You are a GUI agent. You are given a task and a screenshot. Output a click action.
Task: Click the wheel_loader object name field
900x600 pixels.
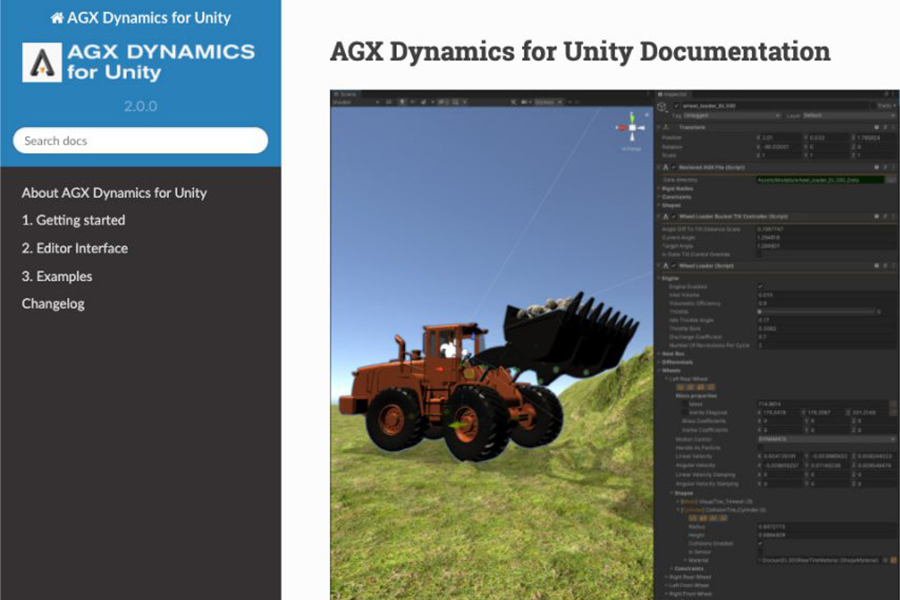point(775,106)
